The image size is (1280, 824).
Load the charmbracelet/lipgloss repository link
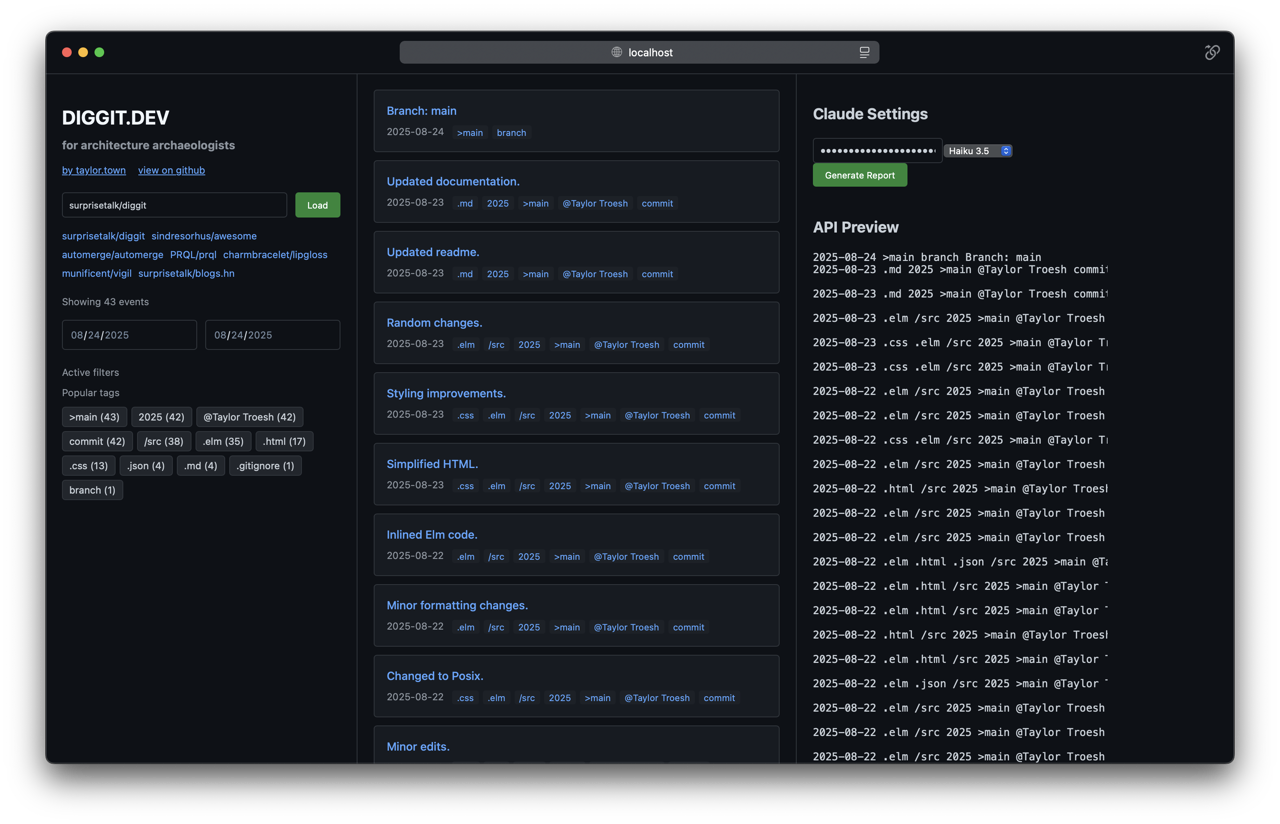[x=275, y=255]
